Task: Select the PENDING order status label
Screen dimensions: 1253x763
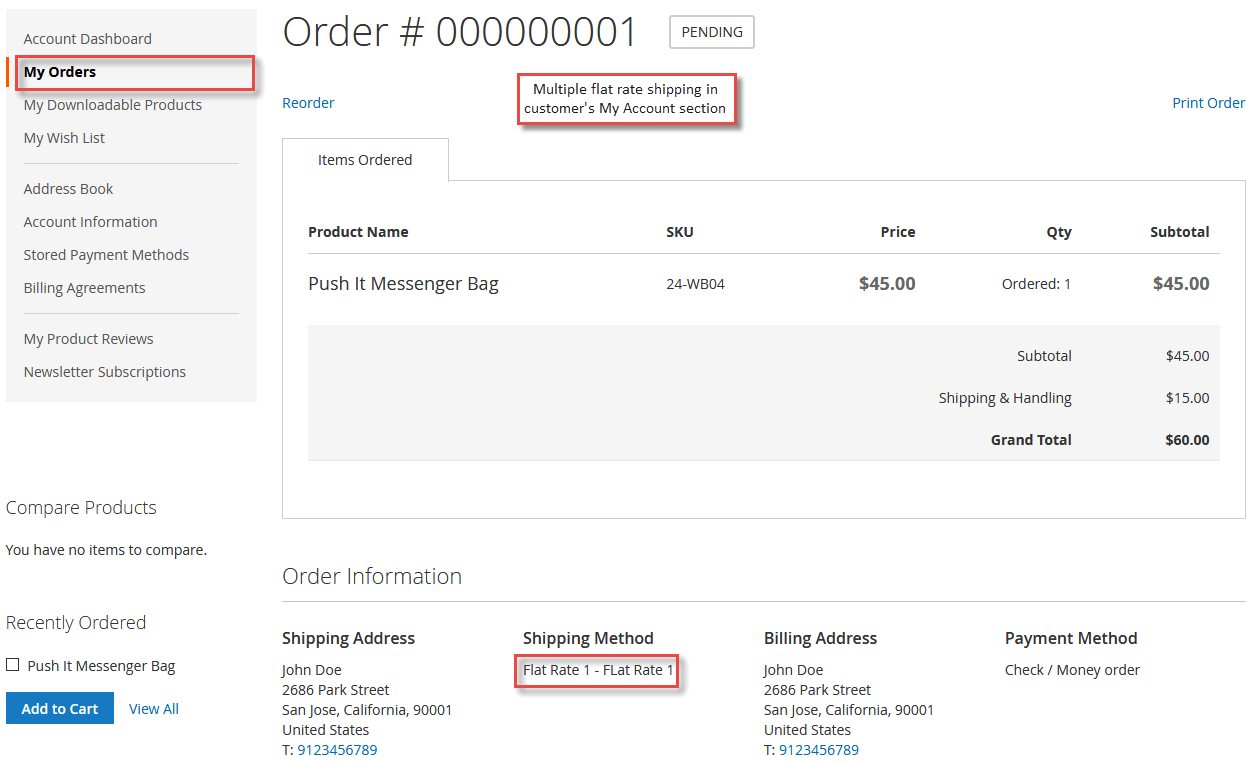Action: click(711, 32)
